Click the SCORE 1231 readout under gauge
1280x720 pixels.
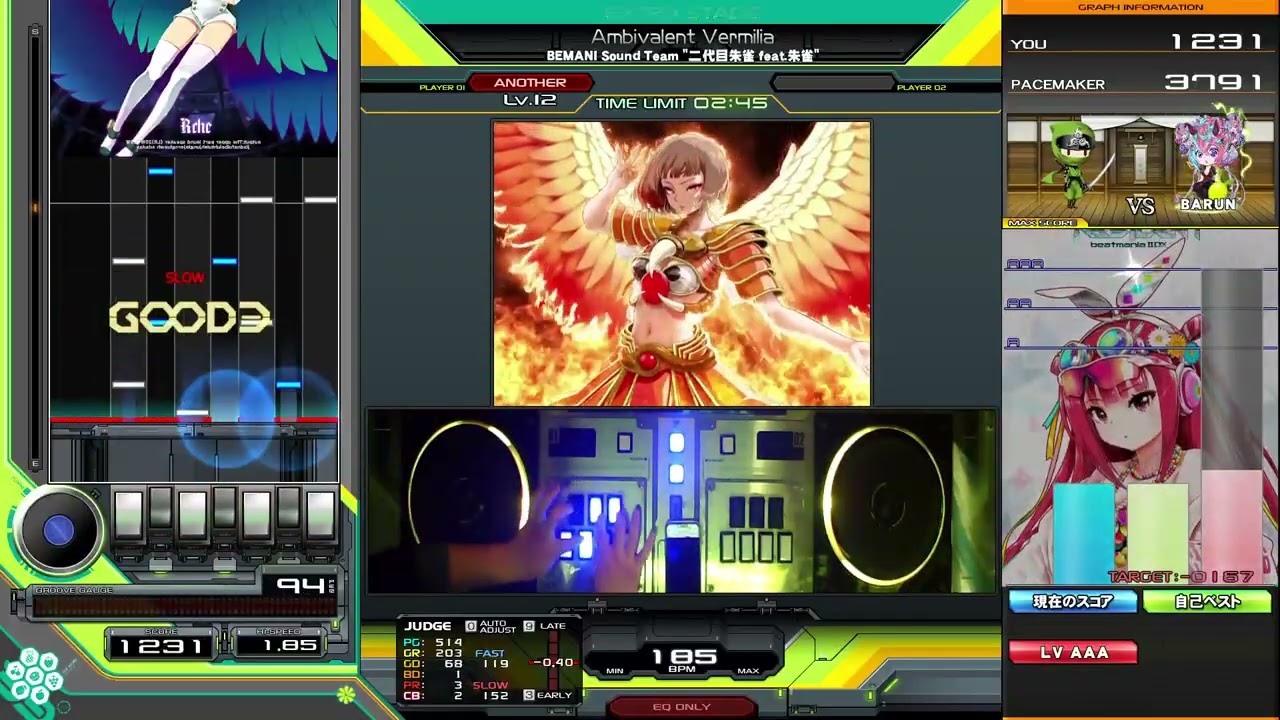[160, 646]
